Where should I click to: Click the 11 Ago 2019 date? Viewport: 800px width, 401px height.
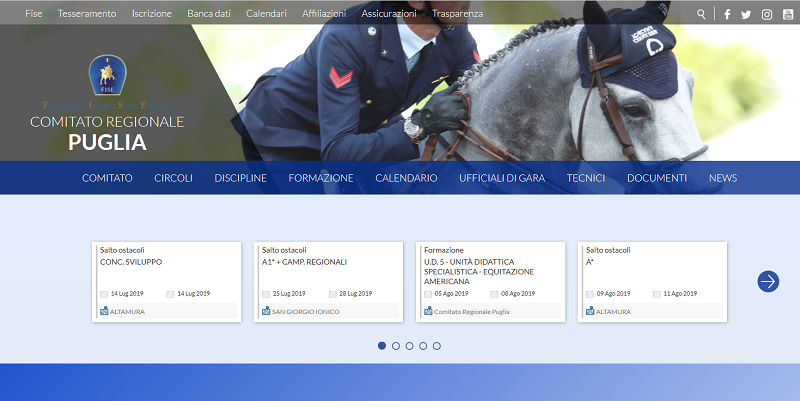click(680, 294)
